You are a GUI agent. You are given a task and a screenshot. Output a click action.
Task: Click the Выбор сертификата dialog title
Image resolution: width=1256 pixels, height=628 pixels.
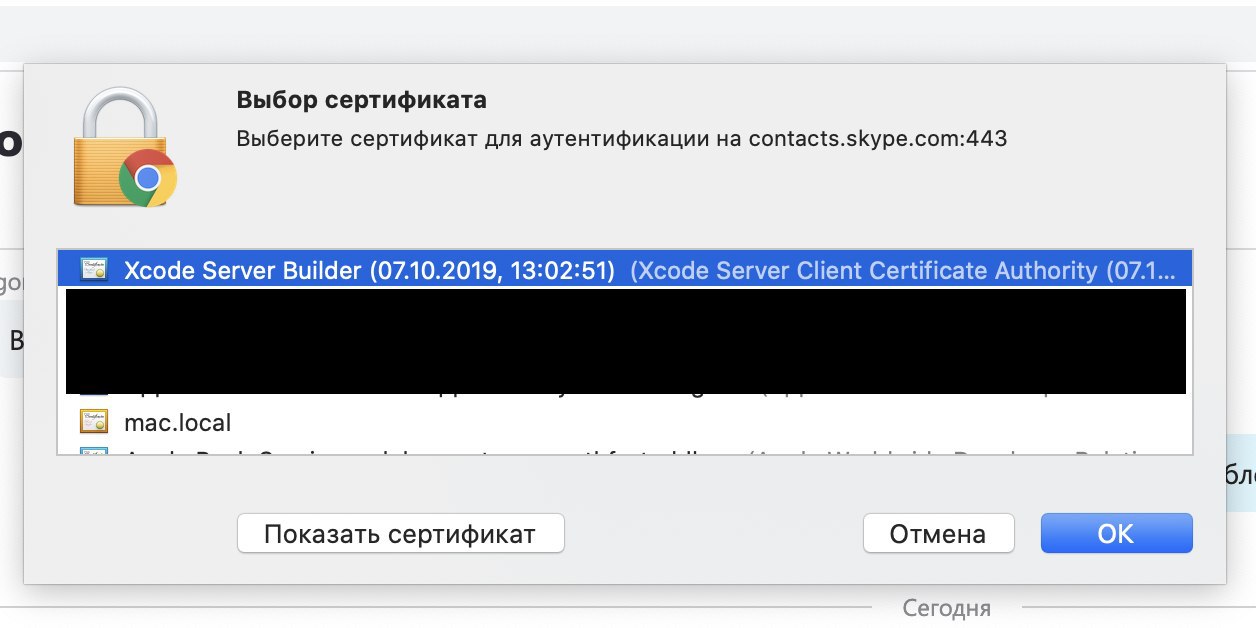tap(361, 100)
